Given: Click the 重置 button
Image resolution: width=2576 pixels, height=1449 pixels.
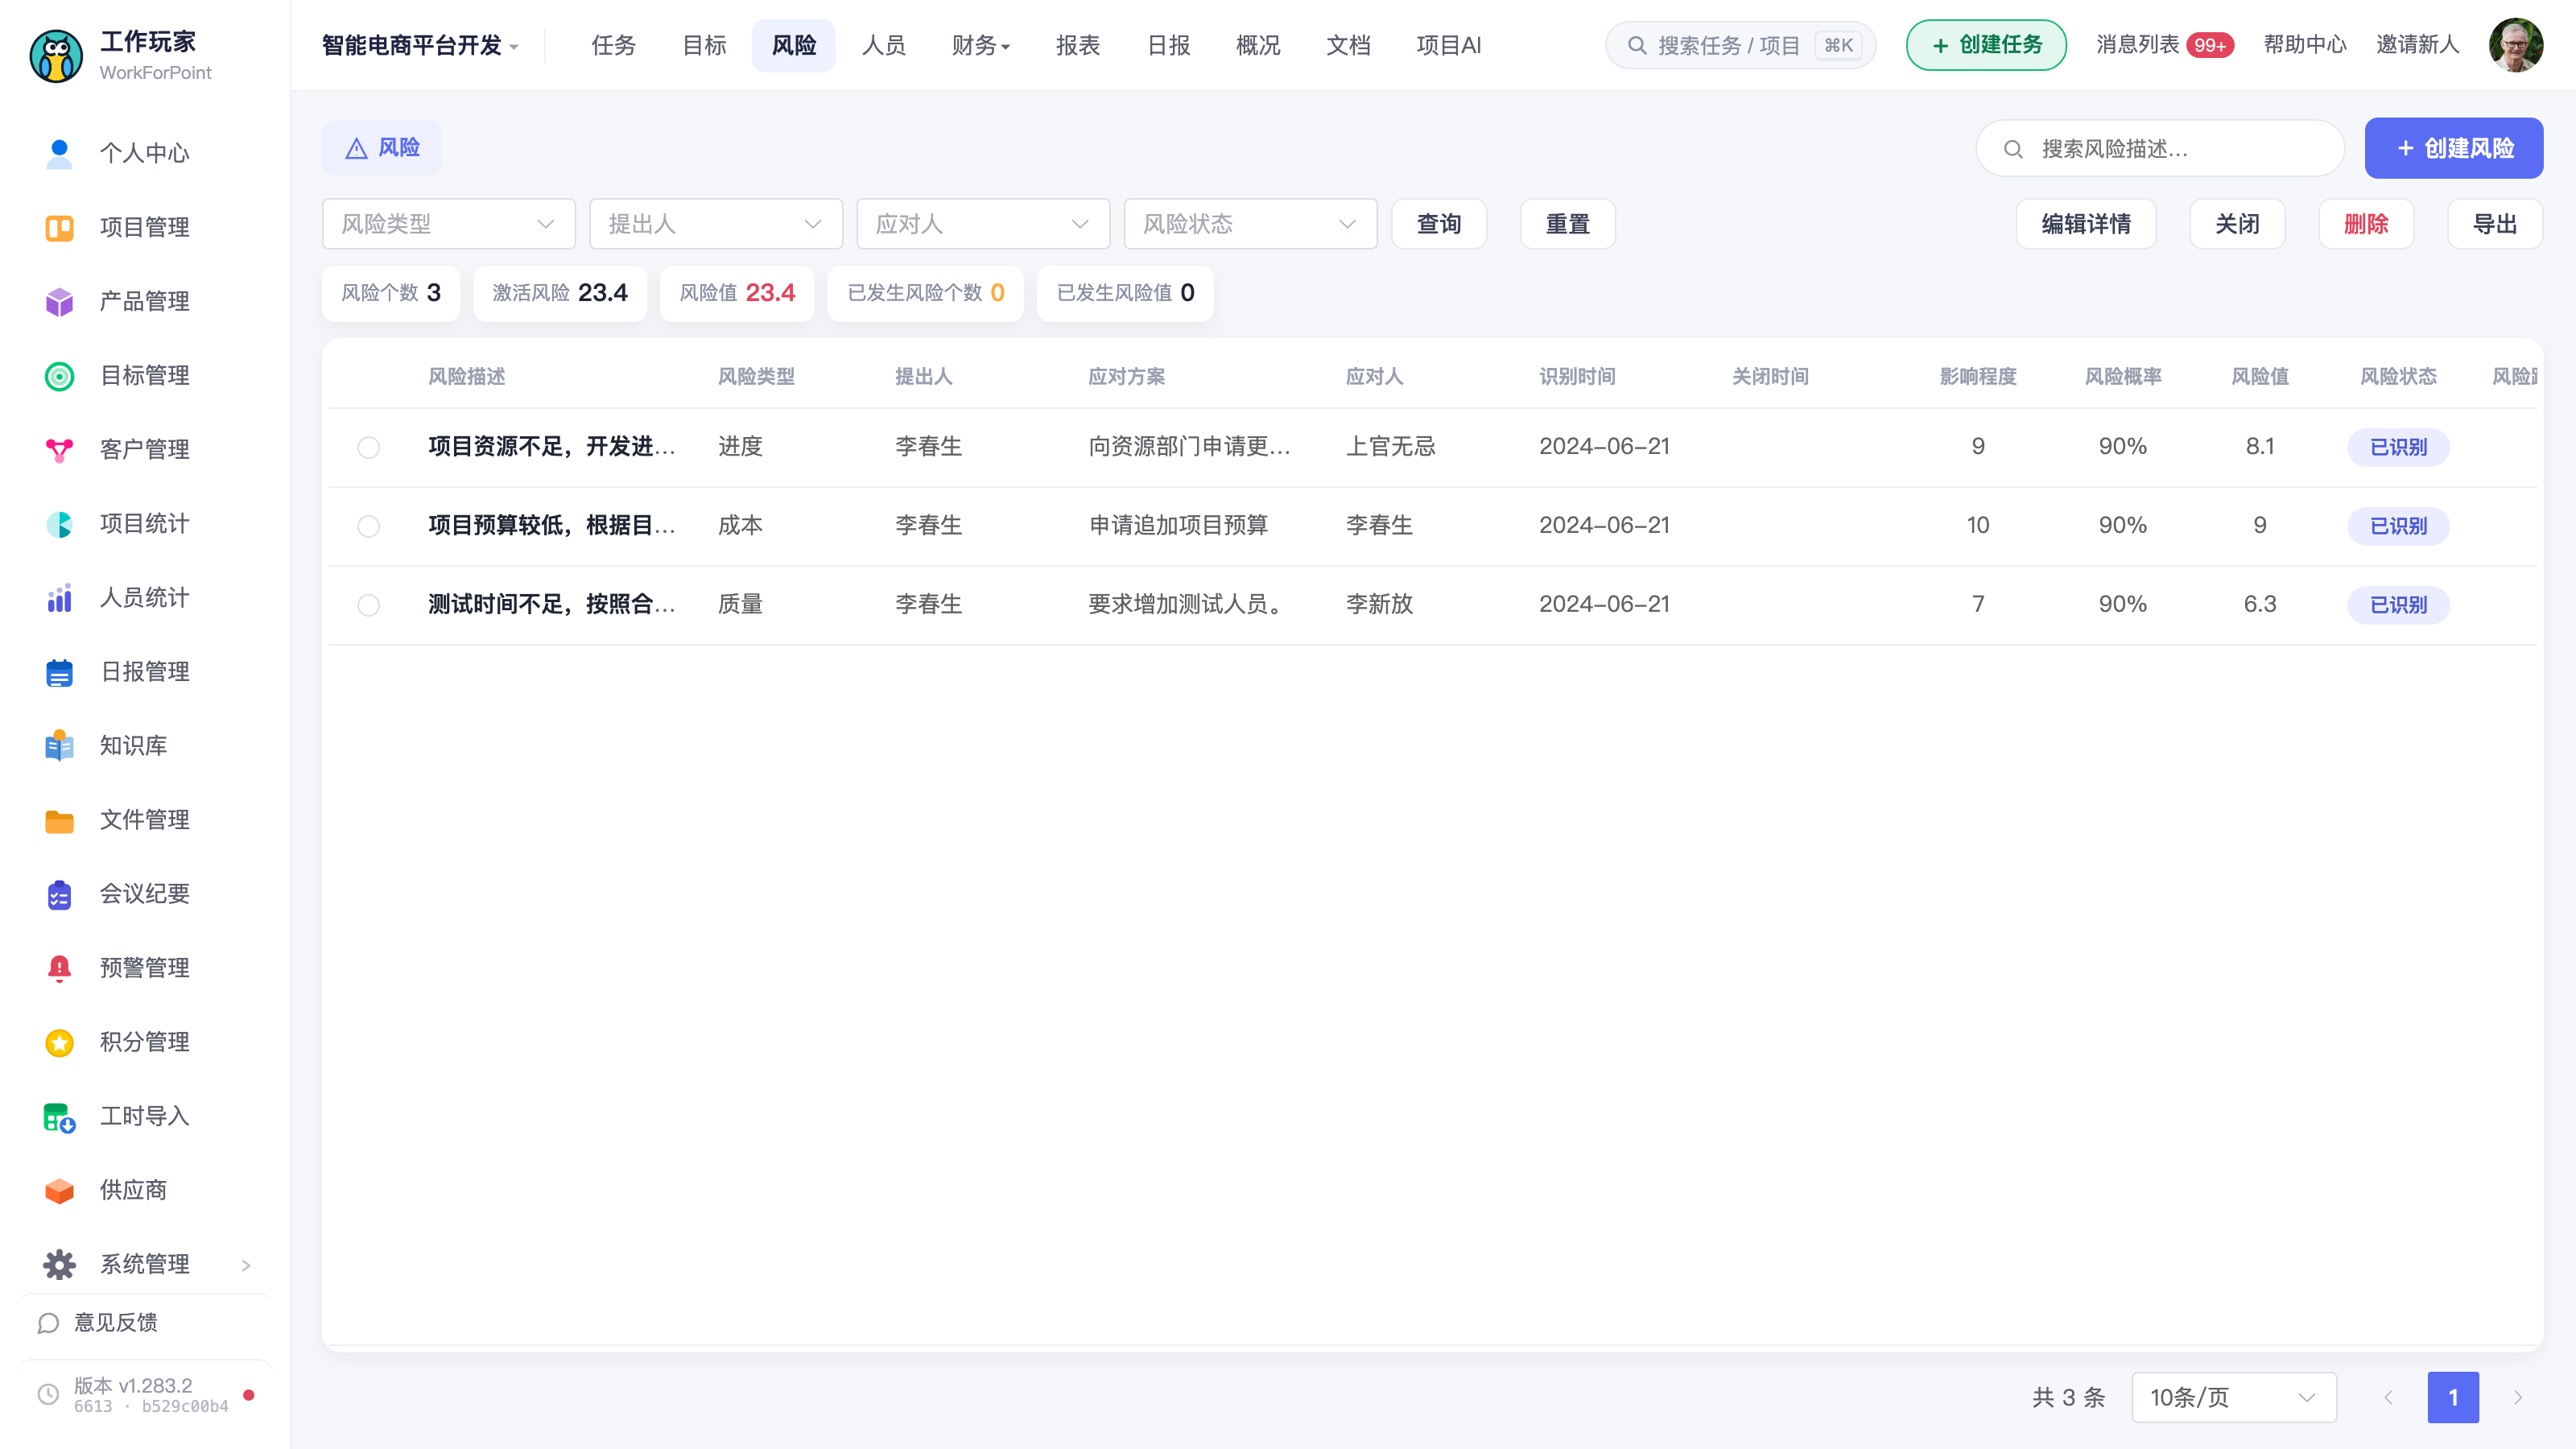Looking at the screenshot, I should pos(1567,224).
